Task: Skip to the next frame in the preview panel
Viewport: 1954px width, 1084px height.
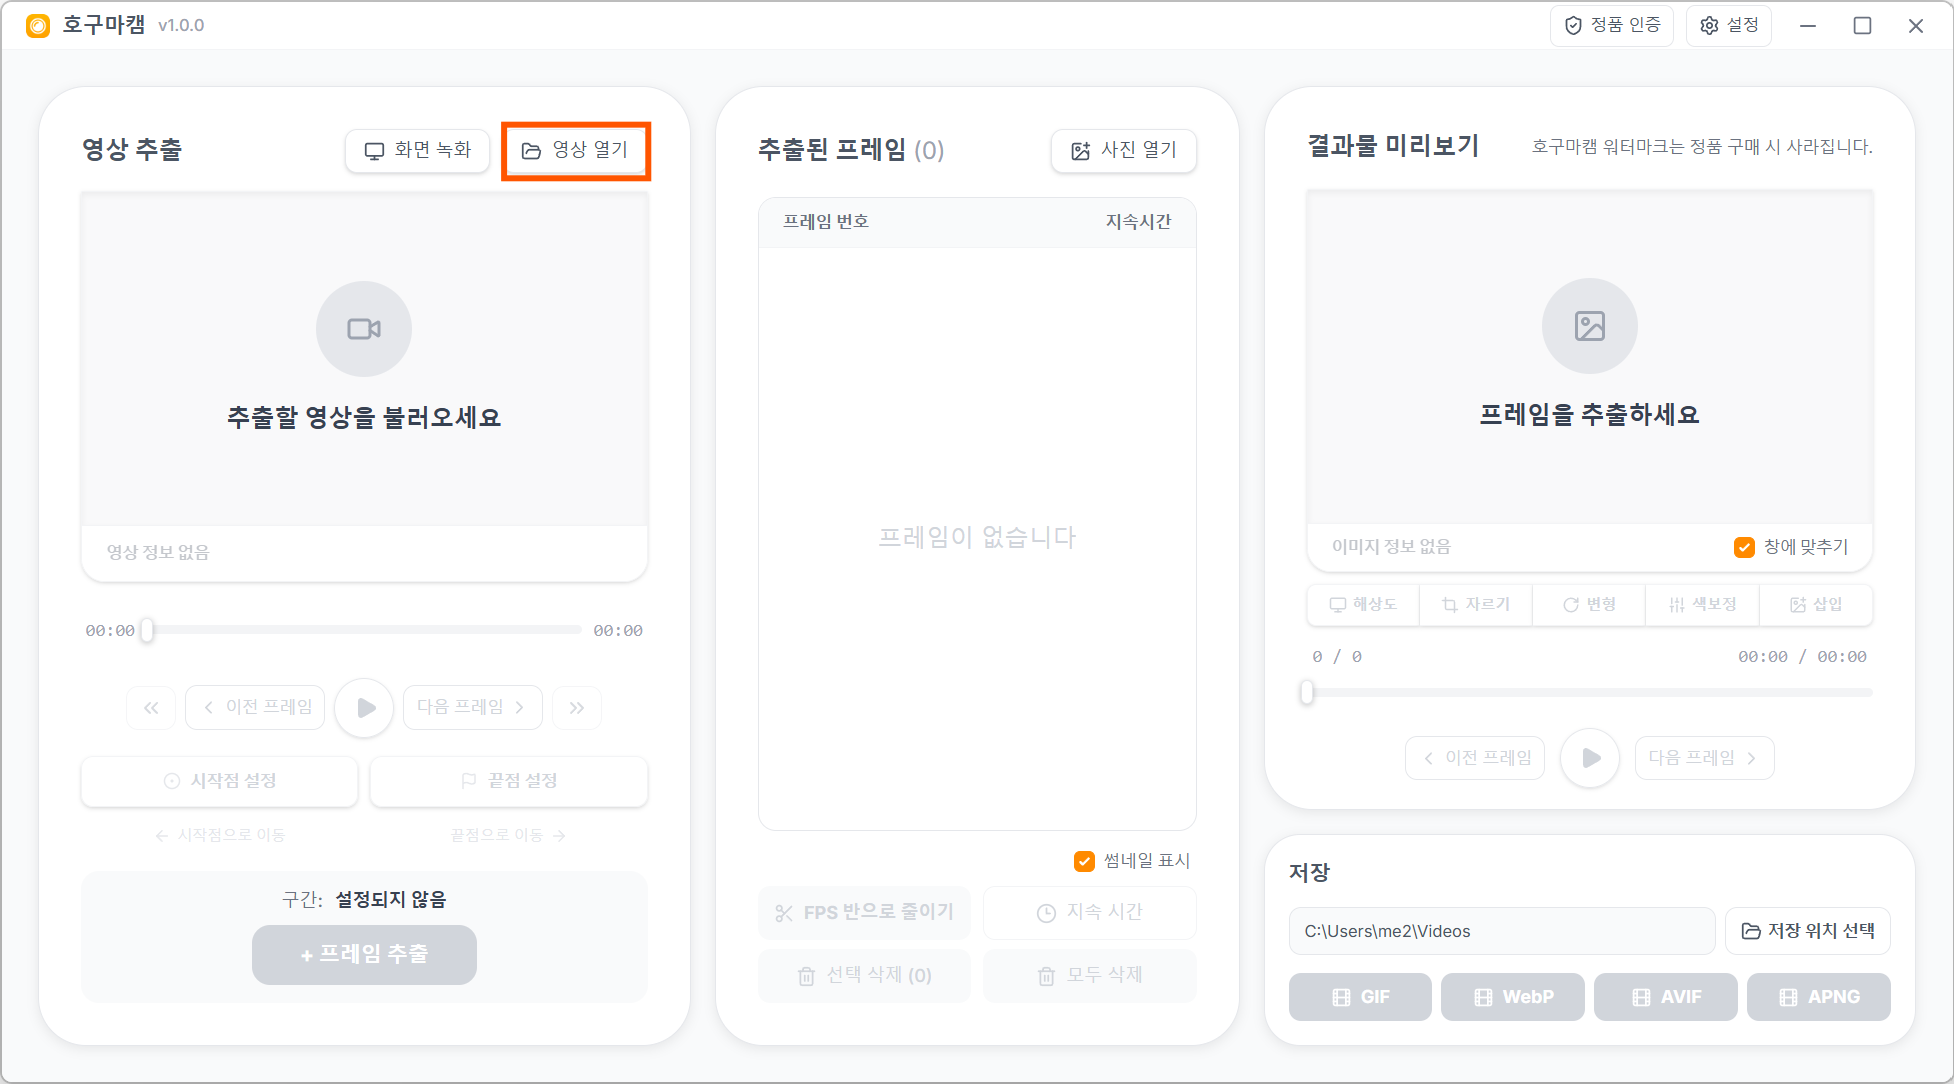Action: click(x=1703, y=758)
